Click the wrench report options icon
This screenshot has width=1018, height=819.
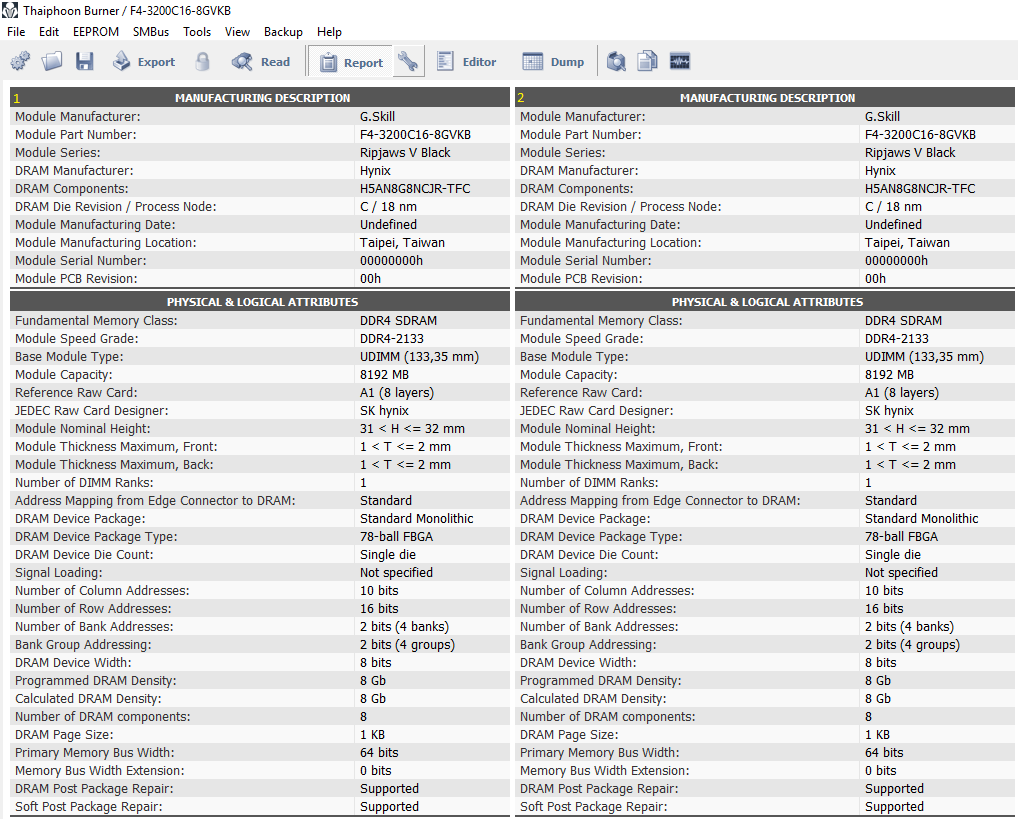pos(408,62)
